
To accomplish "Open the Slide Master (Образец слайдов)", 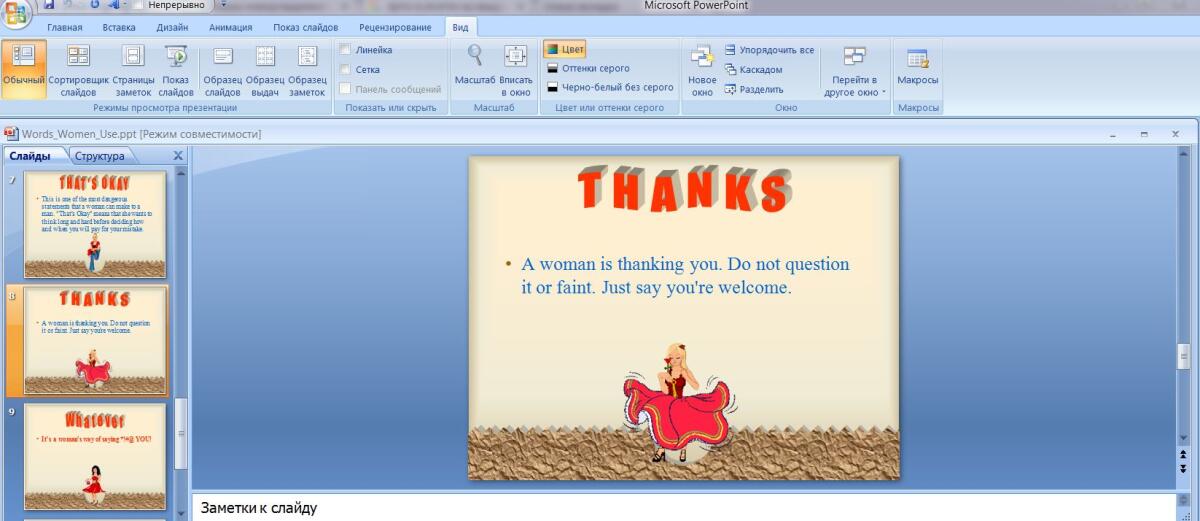I will point(222,69).
